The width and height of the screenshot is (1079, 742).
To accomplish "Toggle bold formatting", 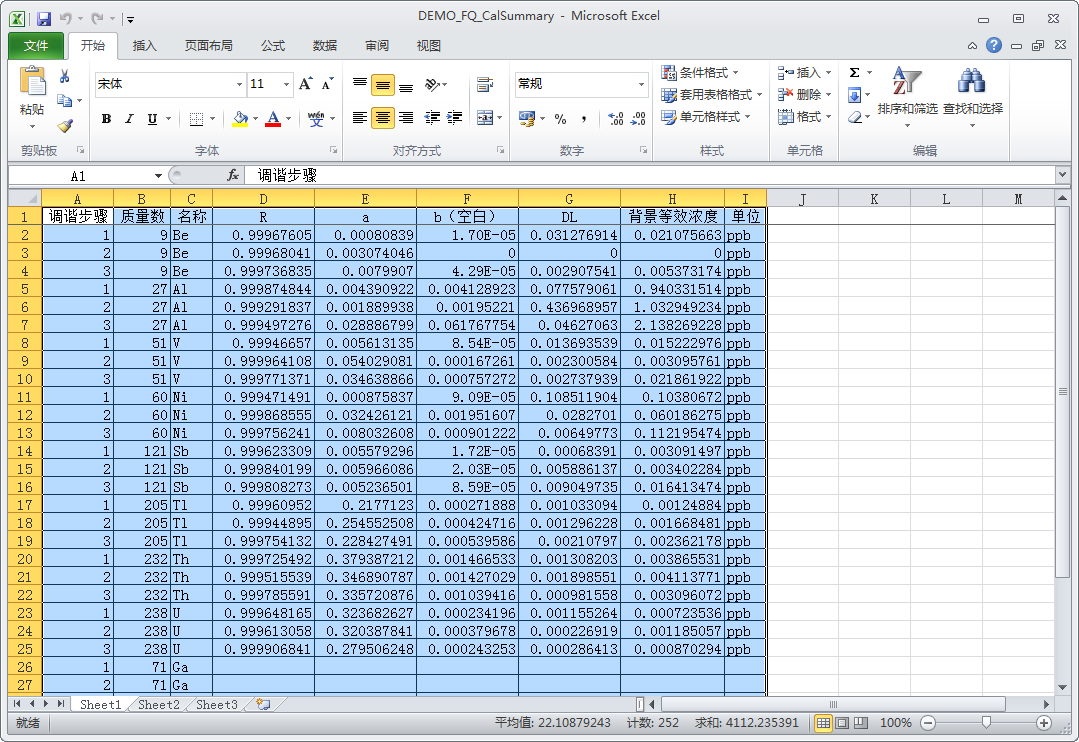I will click(106, 119).
